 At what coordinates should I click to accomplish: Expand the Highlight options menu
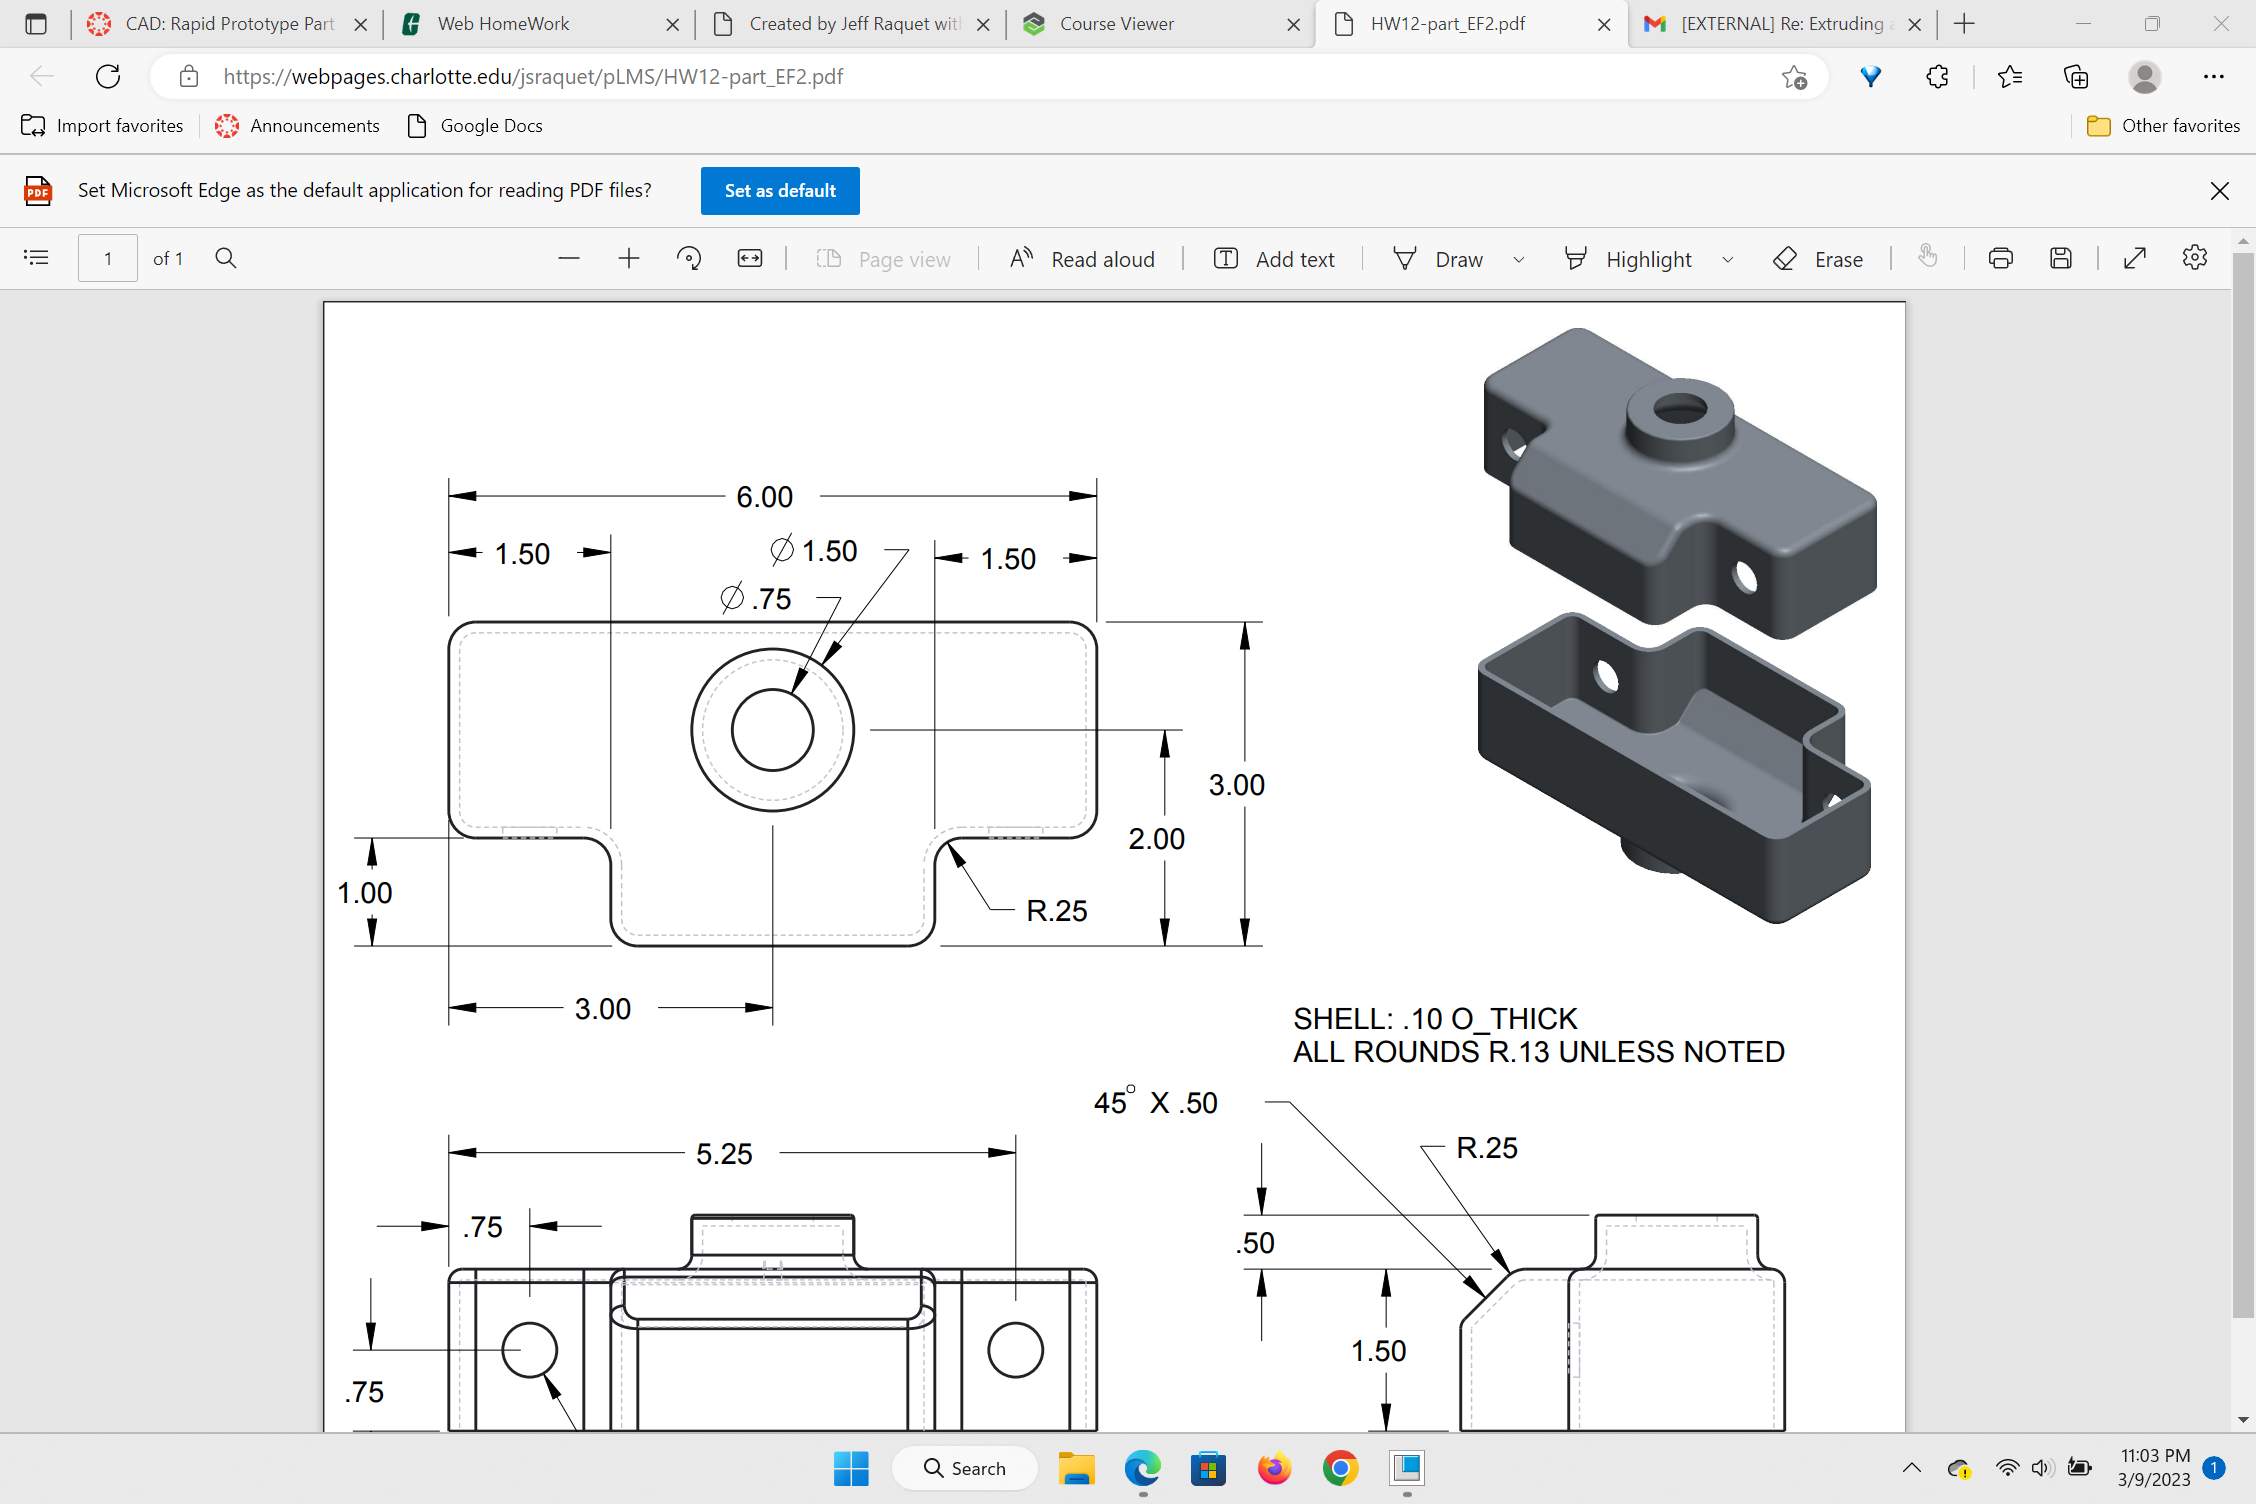tap(1729, 258)
